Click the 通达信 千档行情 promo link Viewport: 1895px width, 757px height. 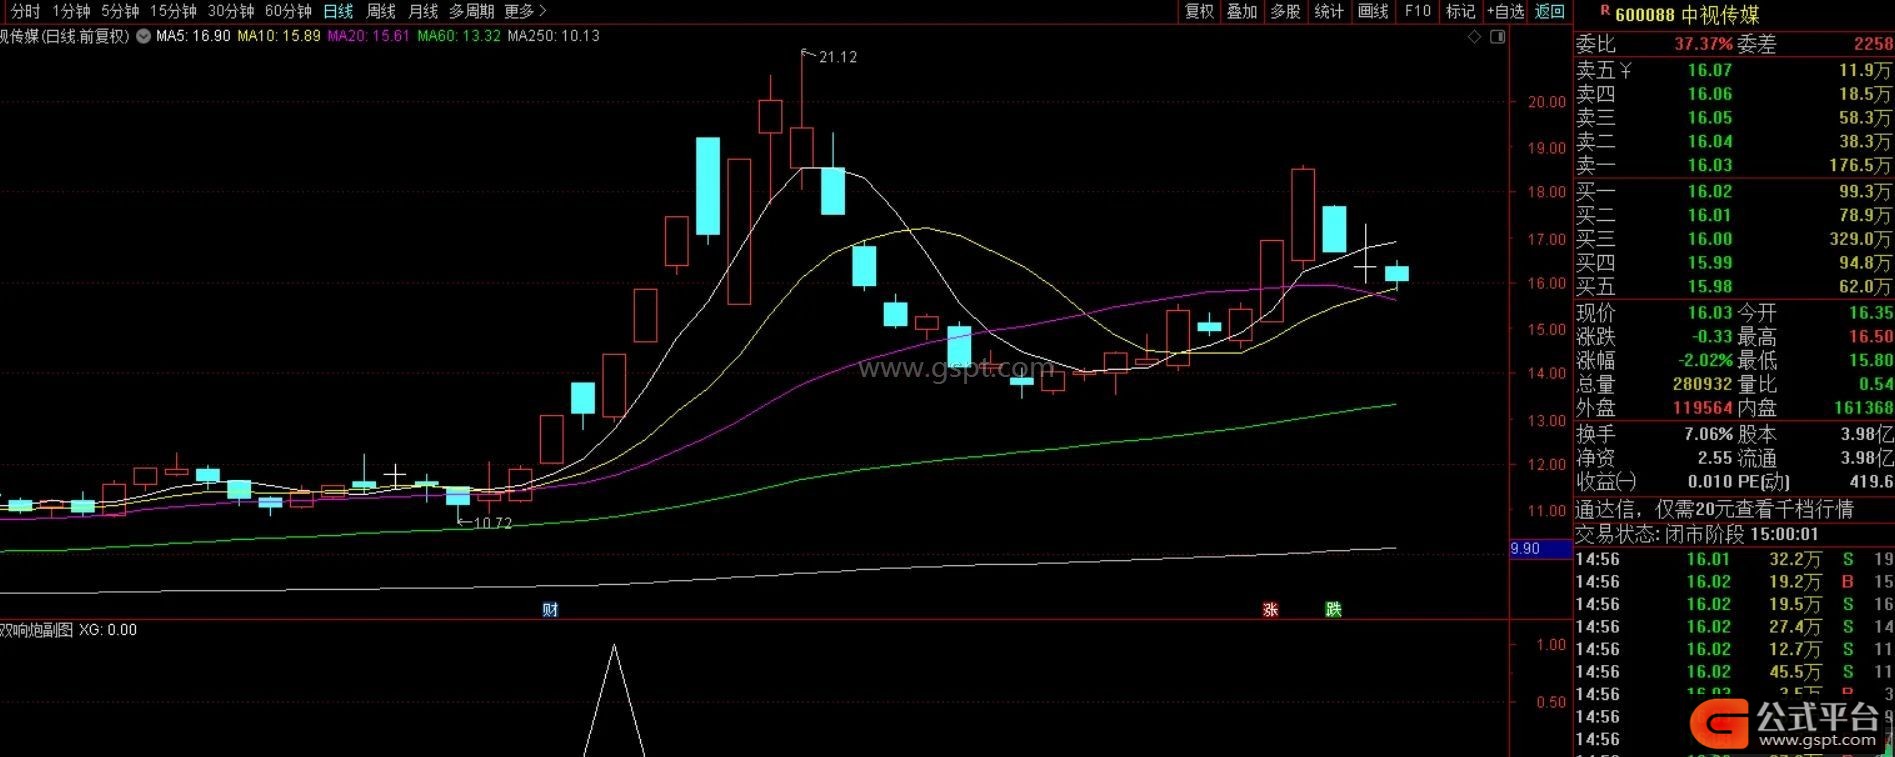point(1715,509)
